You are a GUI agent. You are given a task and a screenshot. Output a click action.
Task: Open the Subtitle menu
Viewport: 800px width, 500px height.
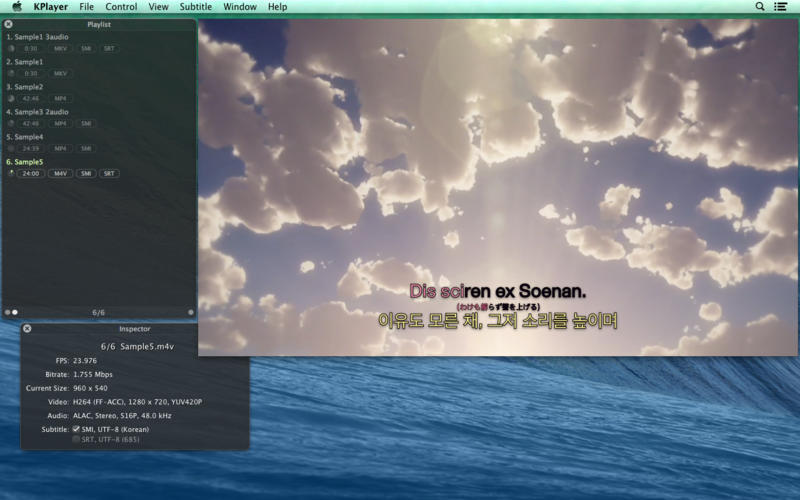[x=195, y=7]
